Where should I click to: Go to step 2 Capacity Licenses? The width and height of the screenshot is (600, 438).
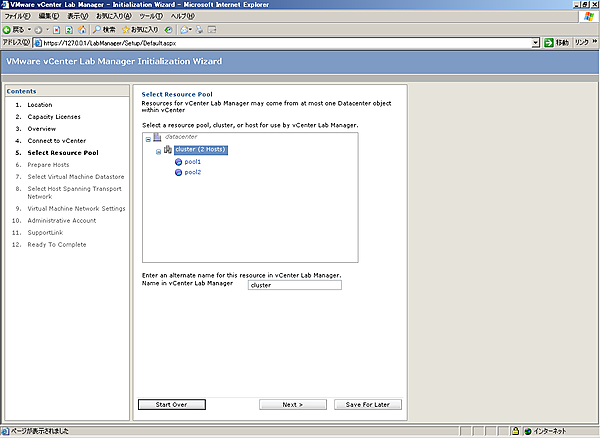54,117
